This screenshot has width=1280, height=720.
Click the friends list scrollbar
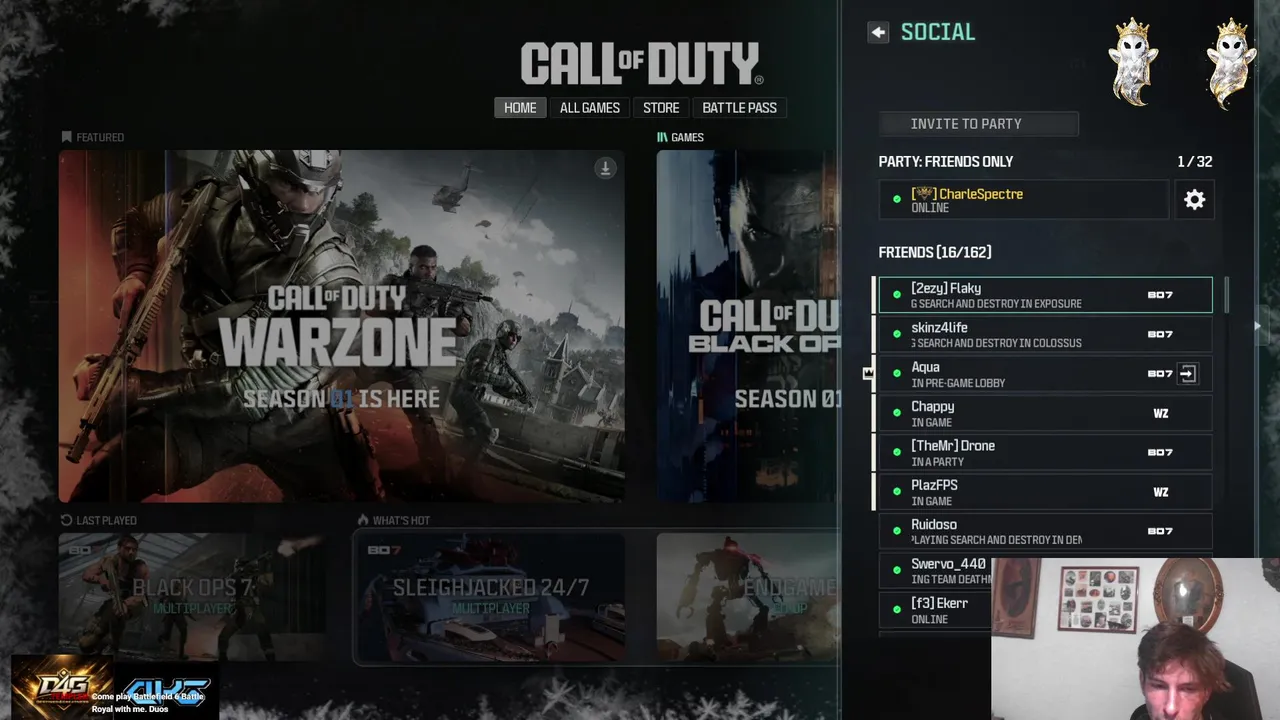1226,295
